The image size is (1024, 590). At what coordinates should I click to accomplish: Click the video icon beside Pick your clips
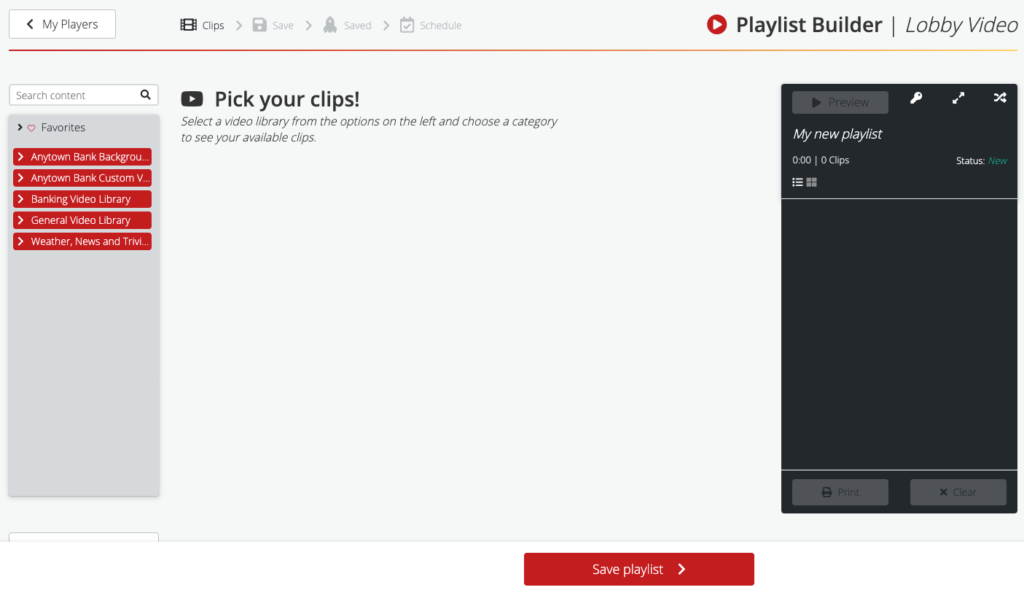(x=192, y=99)
